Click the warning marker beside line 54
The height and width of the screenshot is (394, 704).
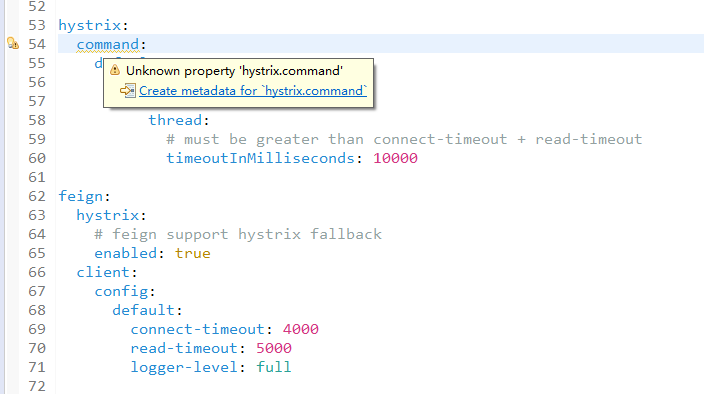(13, 44)
